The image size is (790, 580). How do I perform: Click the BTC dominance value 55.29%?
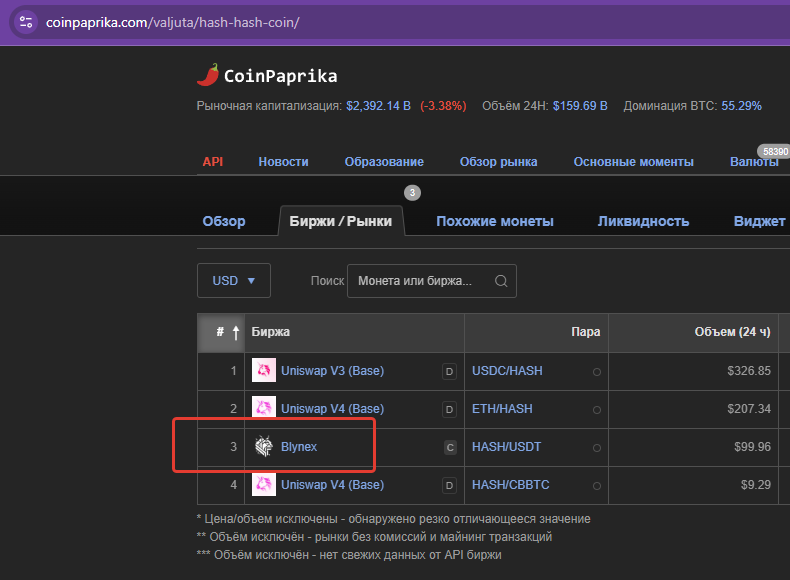[742, 106]
